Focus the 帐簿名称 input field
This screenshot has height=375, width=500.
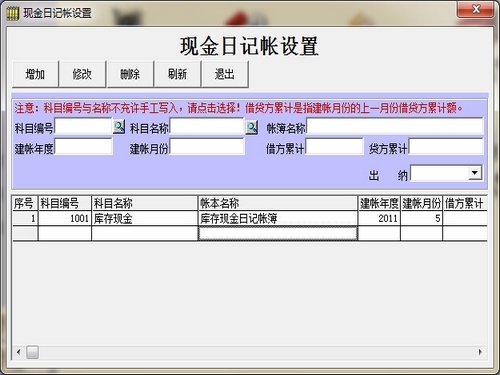pos(395,126)
